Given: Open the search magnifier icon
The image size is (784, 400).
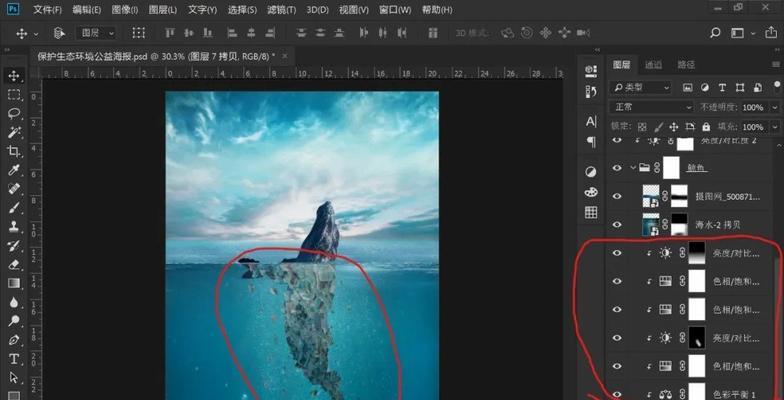Looking at the screenshot, I should point(715,33).
